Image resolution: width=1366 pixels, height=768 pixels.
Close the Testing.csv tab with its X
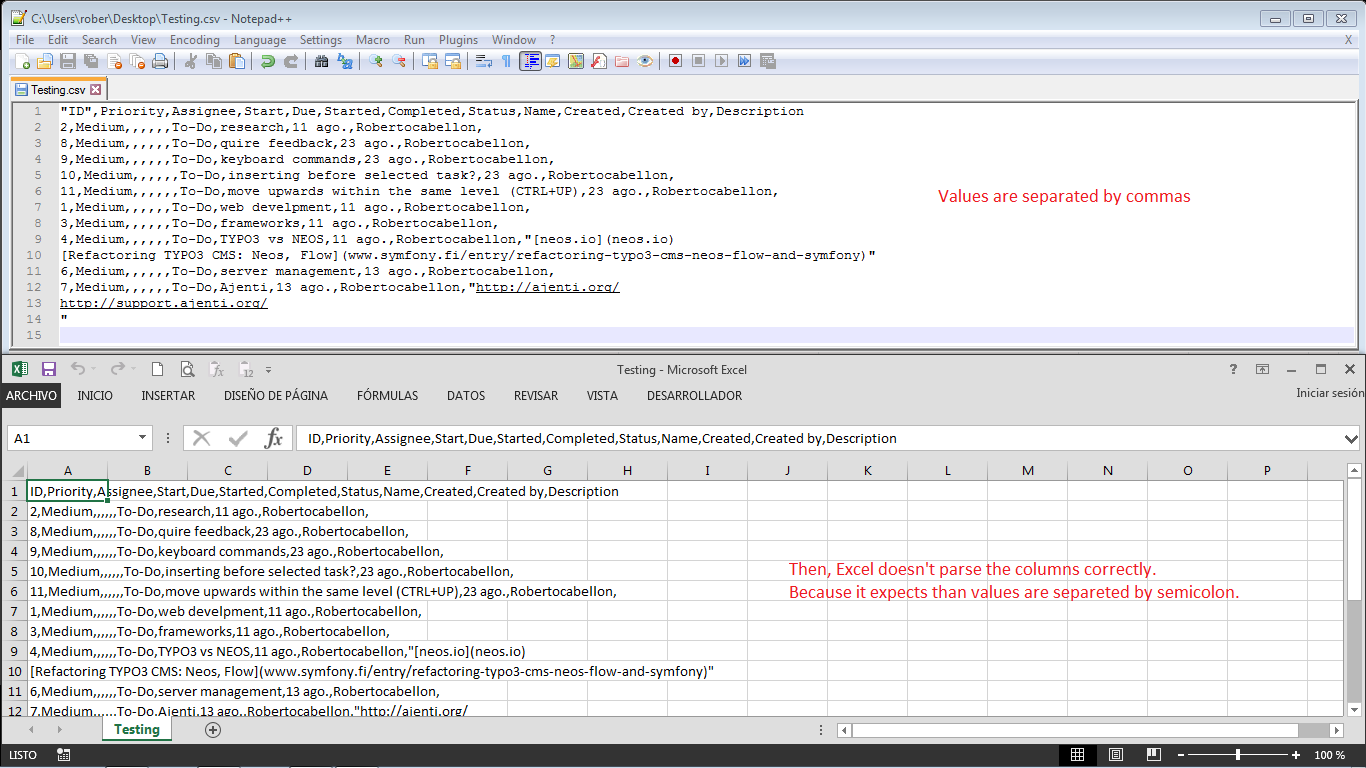coord(95,90)
